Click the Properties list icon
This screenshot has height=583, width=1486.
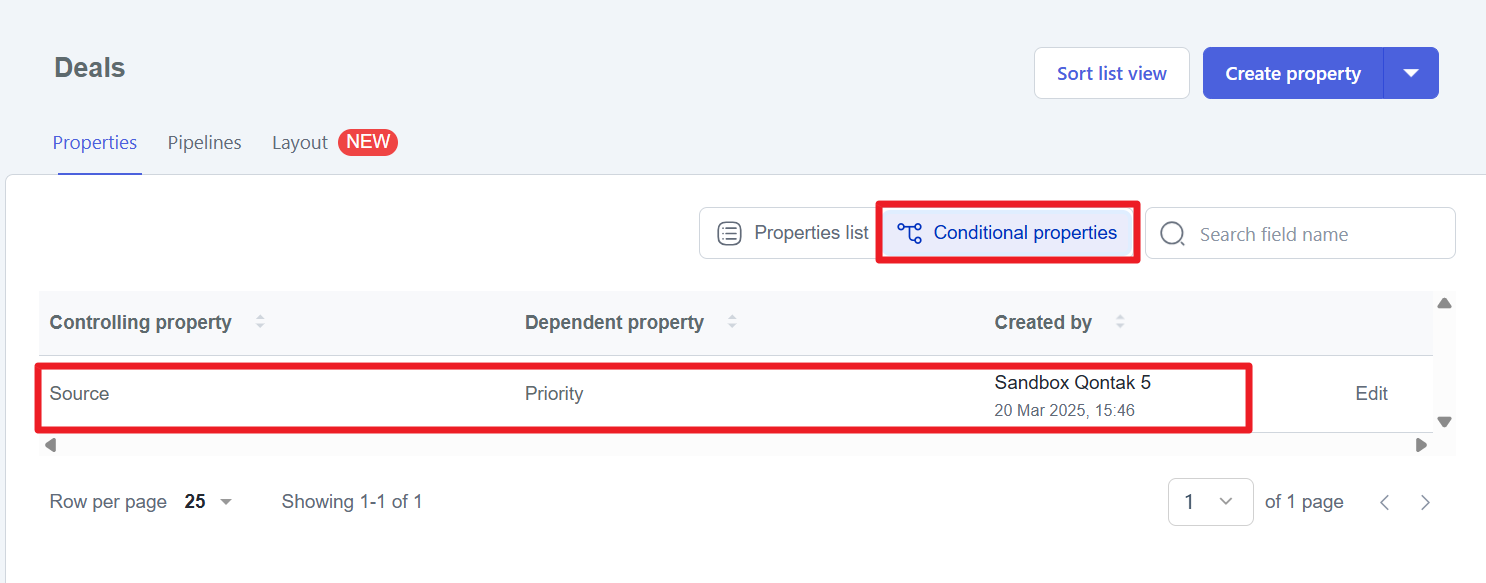click(728, 232)
